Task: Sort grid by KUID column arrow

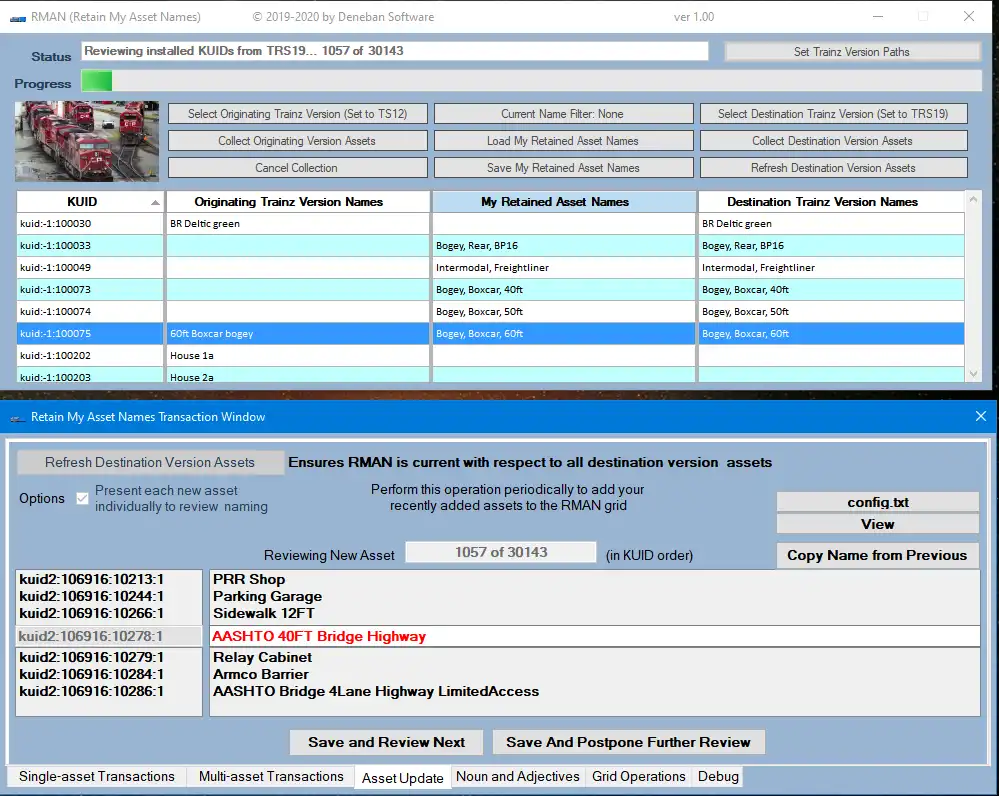Action: tap(155, 202)
